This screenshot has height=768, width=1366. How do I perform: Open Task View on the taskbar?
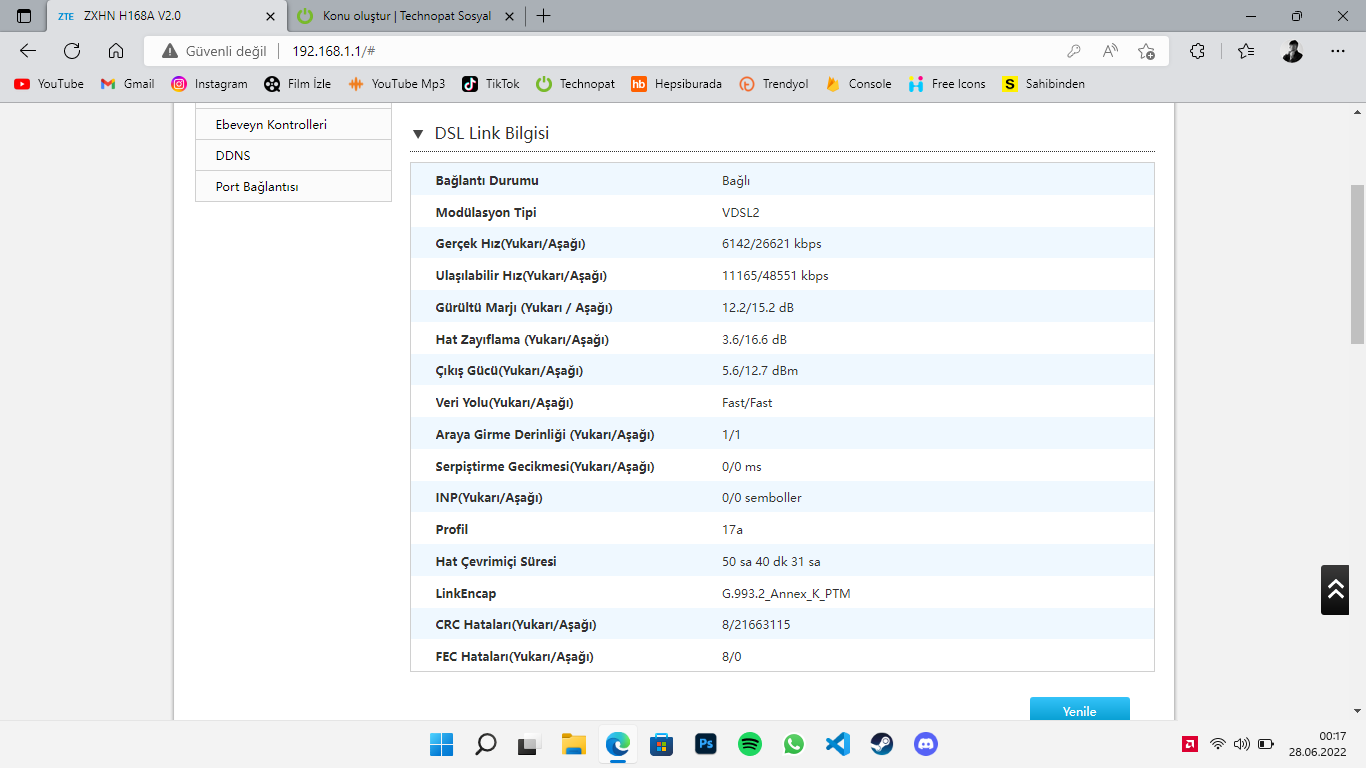pyautogui.click(x=529, y=744)
